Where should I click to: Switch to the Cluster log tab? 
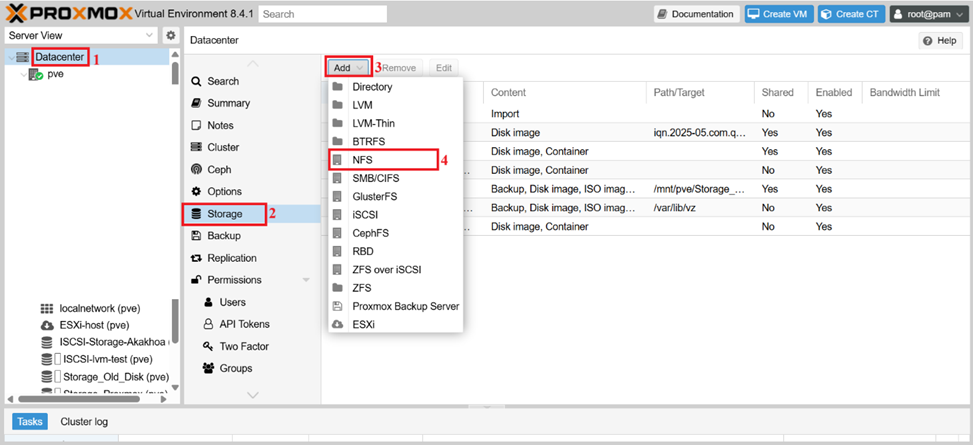(x=84, y=422)
